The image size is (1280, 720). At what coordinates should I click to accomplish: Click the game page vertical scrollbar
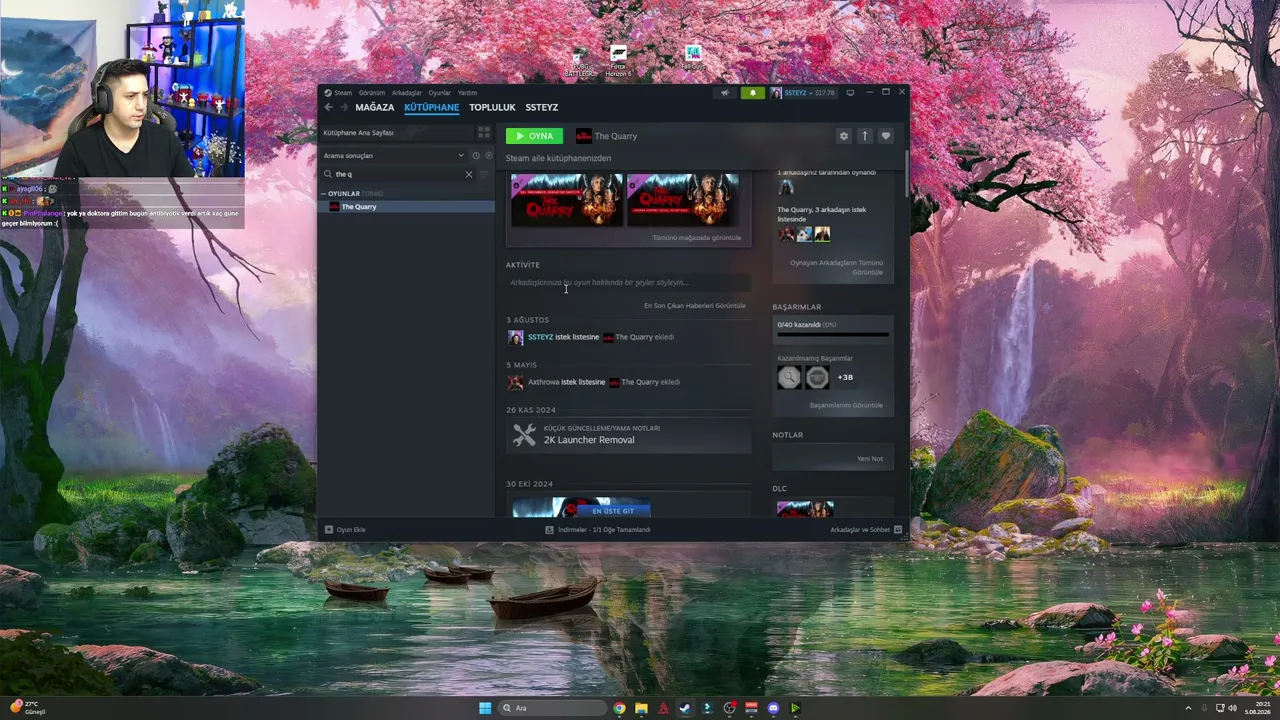[x=907, y=175]
